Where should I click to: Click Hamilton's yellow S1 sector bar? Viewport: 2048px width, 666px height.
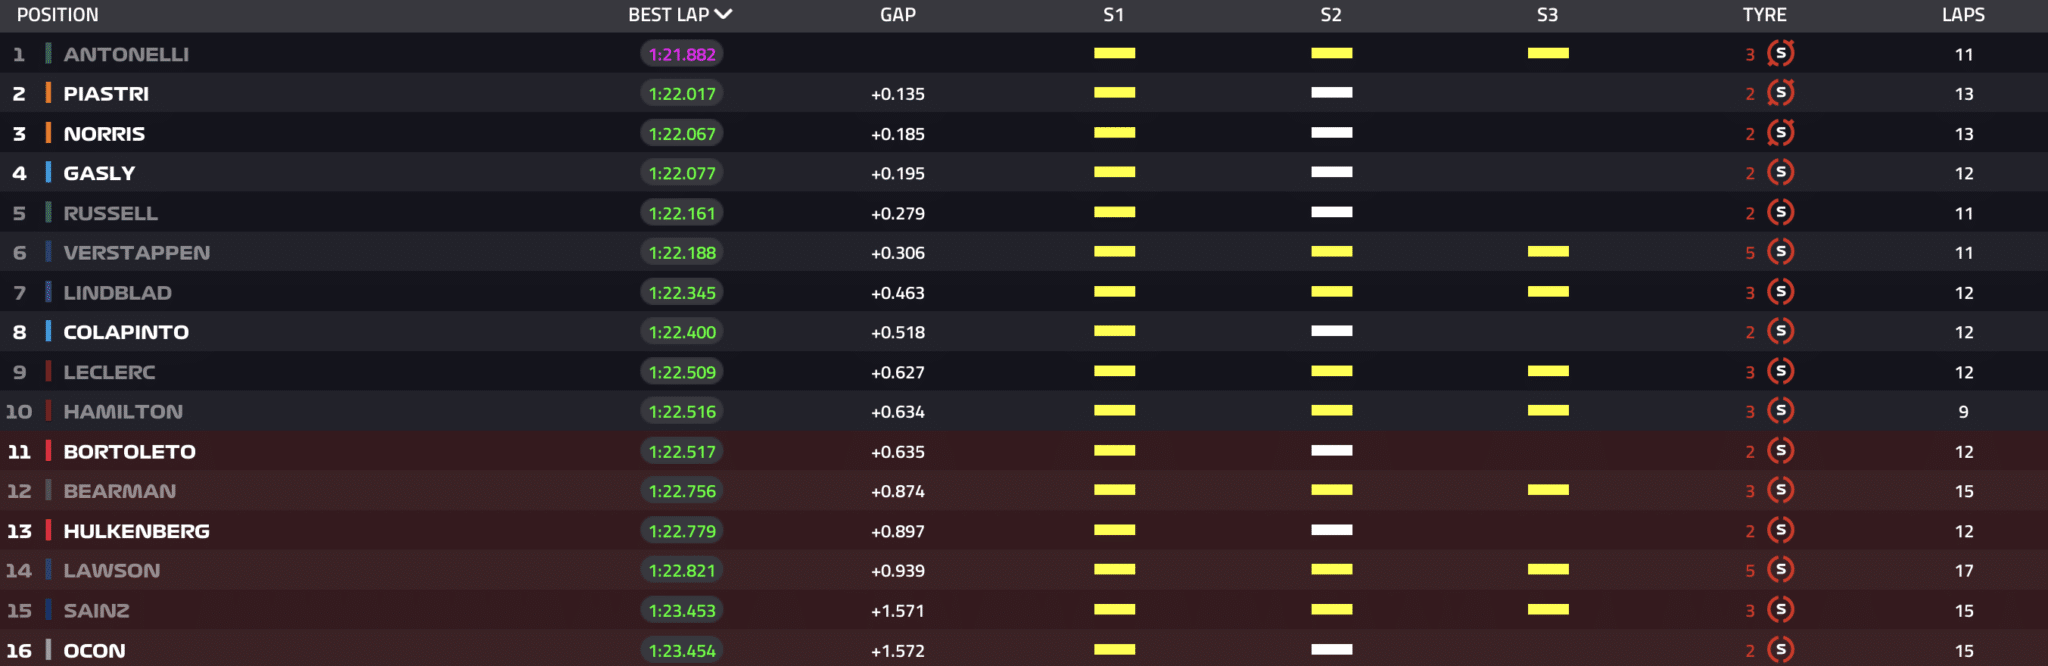point(1114,410)
